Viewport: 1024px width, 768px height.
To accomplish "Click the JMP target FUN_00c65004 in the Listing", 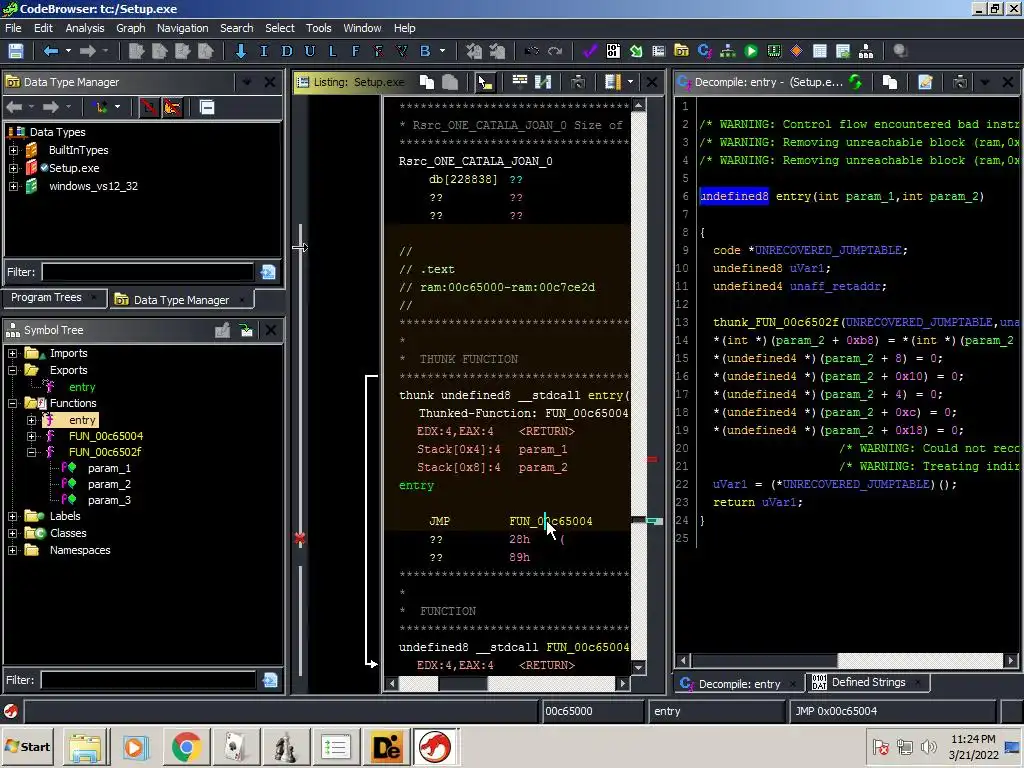I will point(551,521).
